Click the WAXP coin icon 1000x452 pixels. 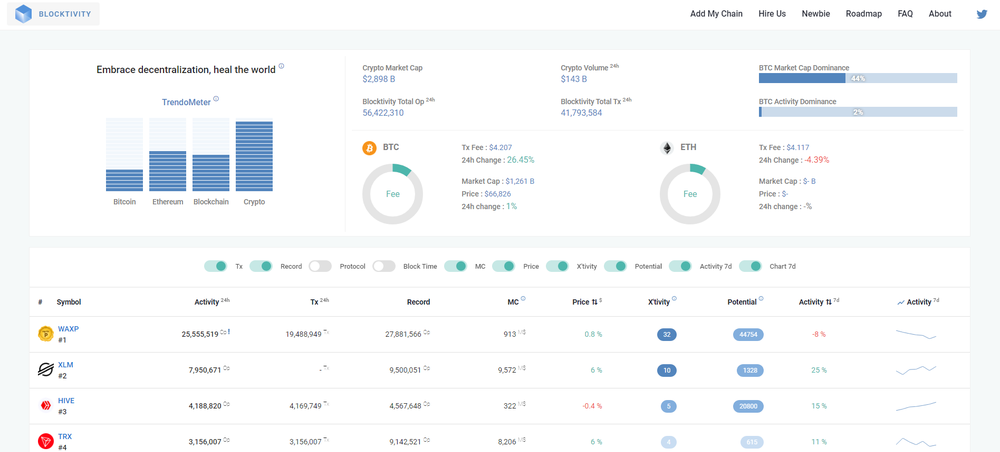[x=45, y=333]
